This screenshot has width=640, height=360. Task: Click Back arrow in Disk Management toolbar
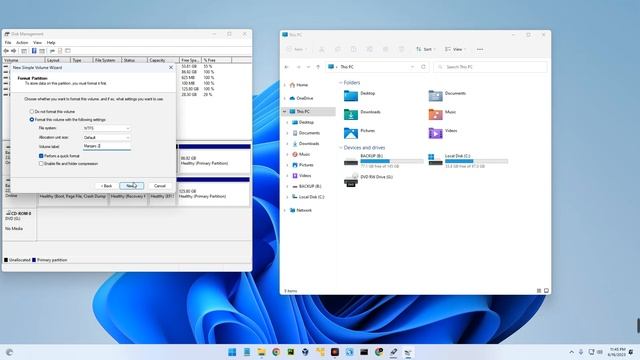(x=6, y=51)
